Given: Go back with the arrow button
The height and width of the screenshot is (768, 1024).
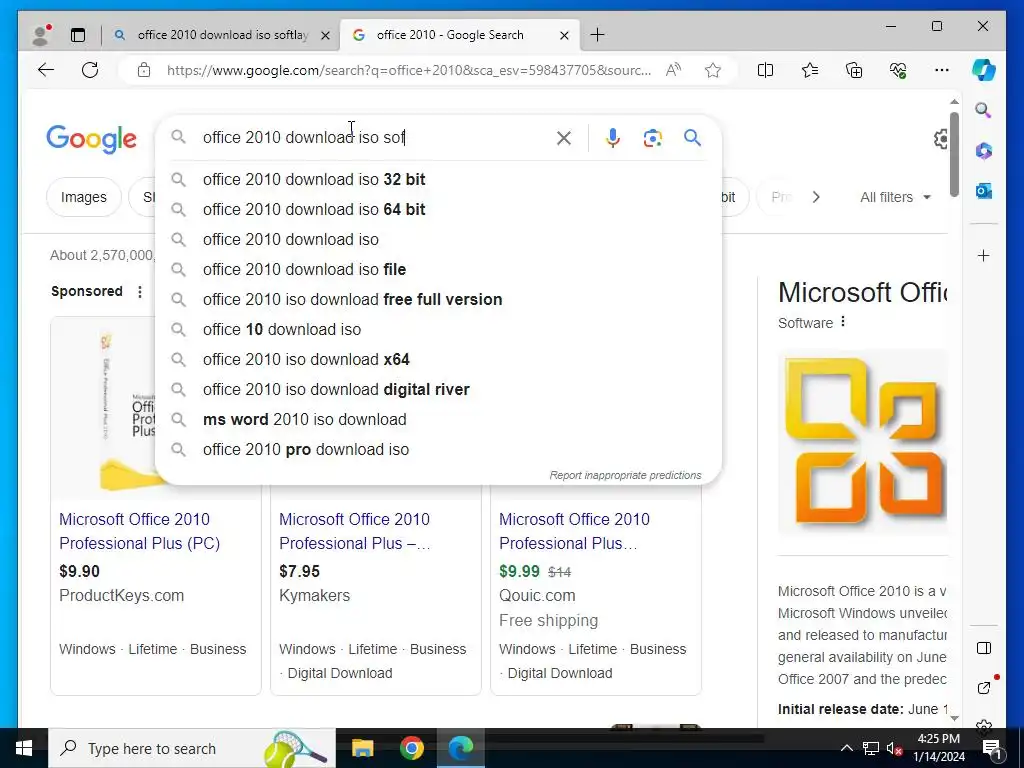Looking at the screenshot, I should coord(46,70).
